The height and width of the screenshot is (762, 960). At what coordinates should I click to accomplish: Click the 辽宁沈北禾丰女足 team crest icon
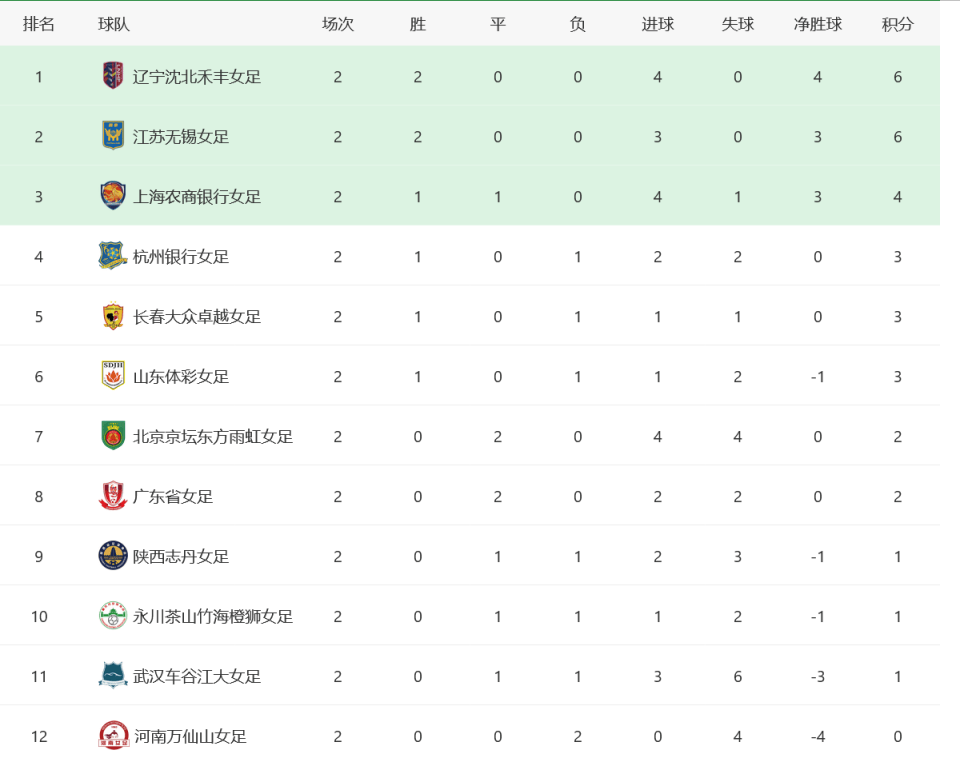[113, 76]
